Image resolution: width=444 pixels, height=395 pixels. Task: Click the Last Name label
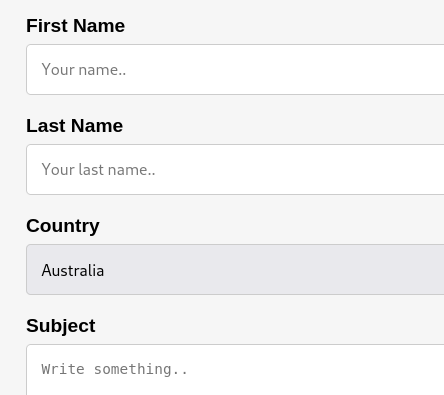(x=75, y=126)
